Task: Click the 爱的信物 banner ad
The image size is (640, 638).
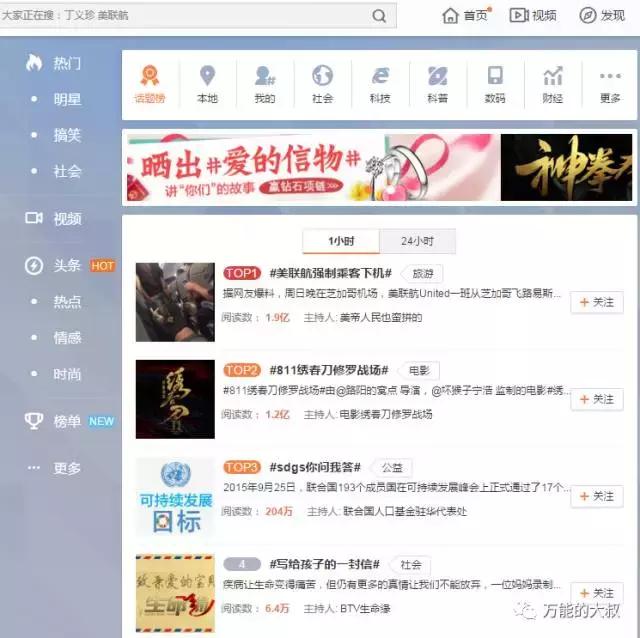Action: [313, 167]
